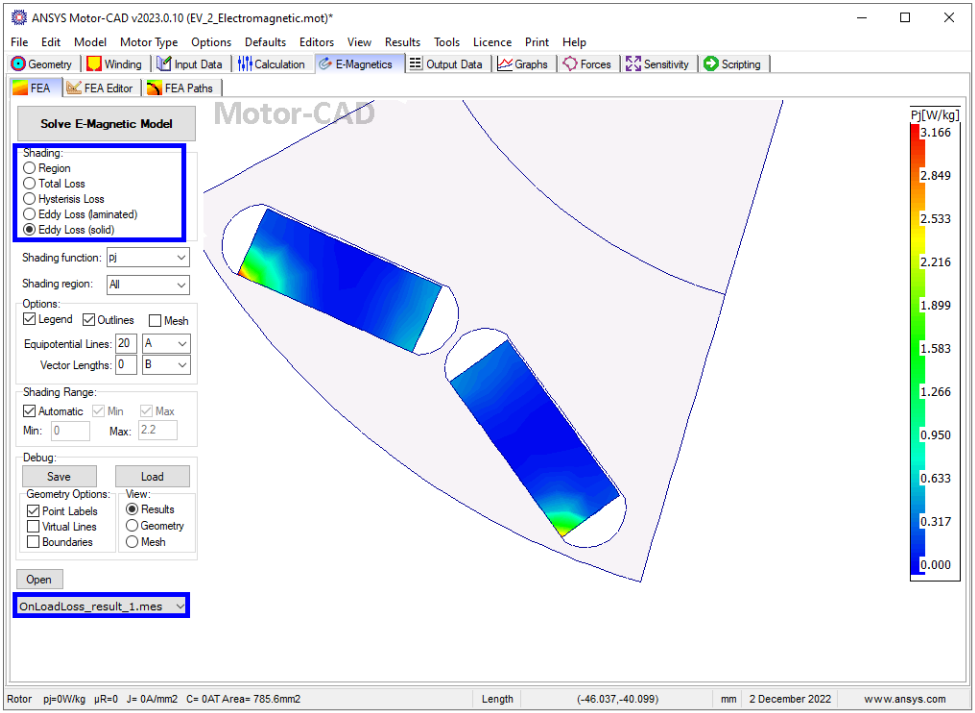Click www.ansys.com in status bar
This screenshot has width=975, height=713.
[x=904, y=699]
